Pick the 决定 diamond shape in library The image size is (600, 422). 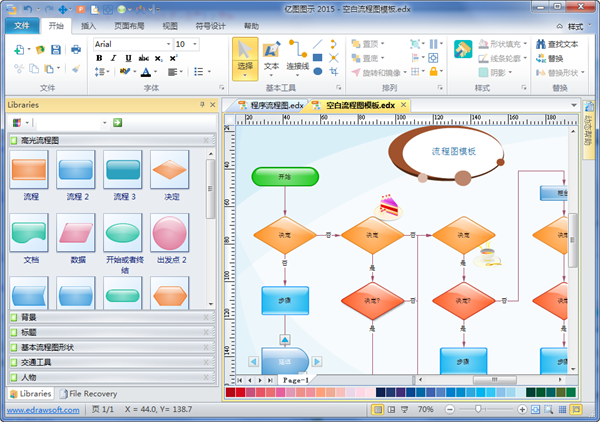pyautogui.click(x=170, y=176)
